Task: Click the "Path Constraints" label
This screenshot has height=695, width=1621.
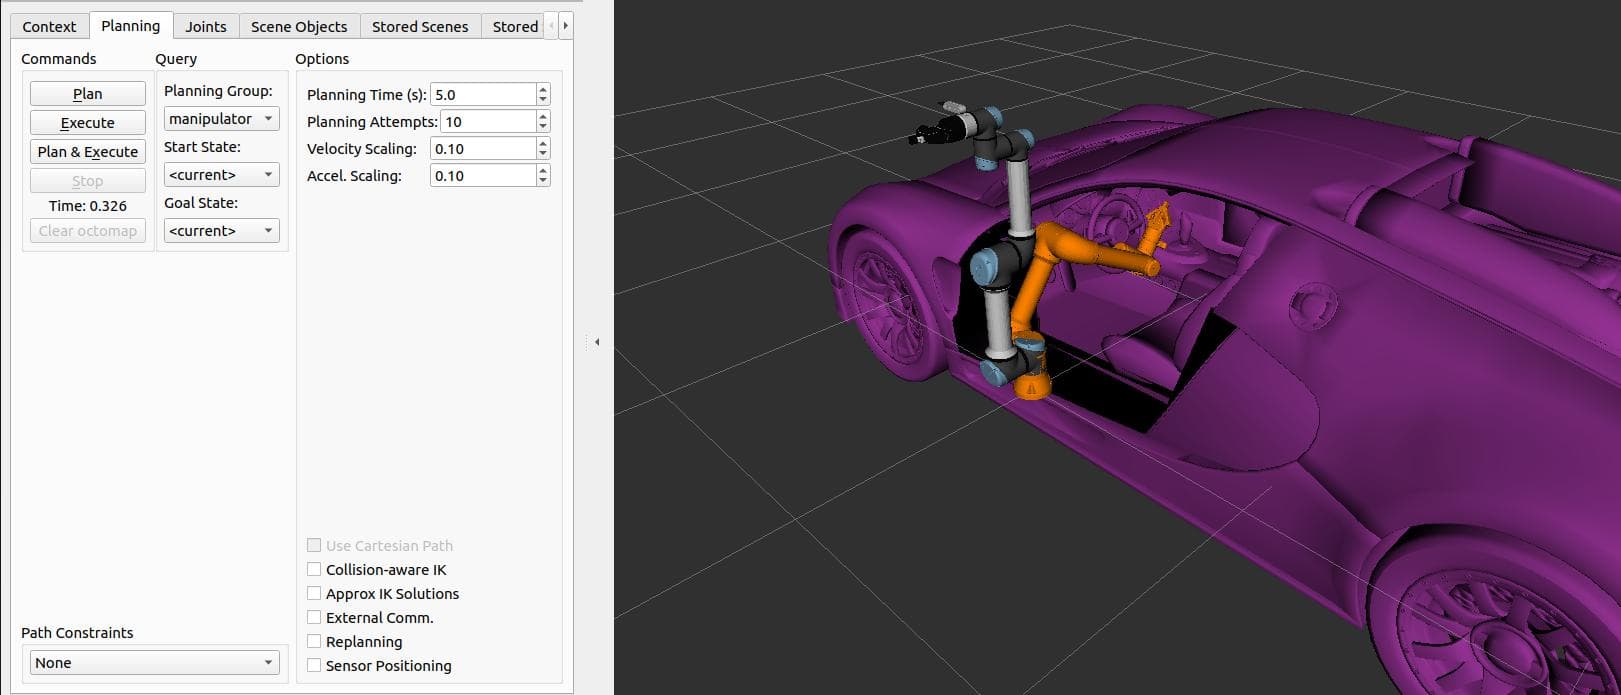Action: tap(77, 633)
